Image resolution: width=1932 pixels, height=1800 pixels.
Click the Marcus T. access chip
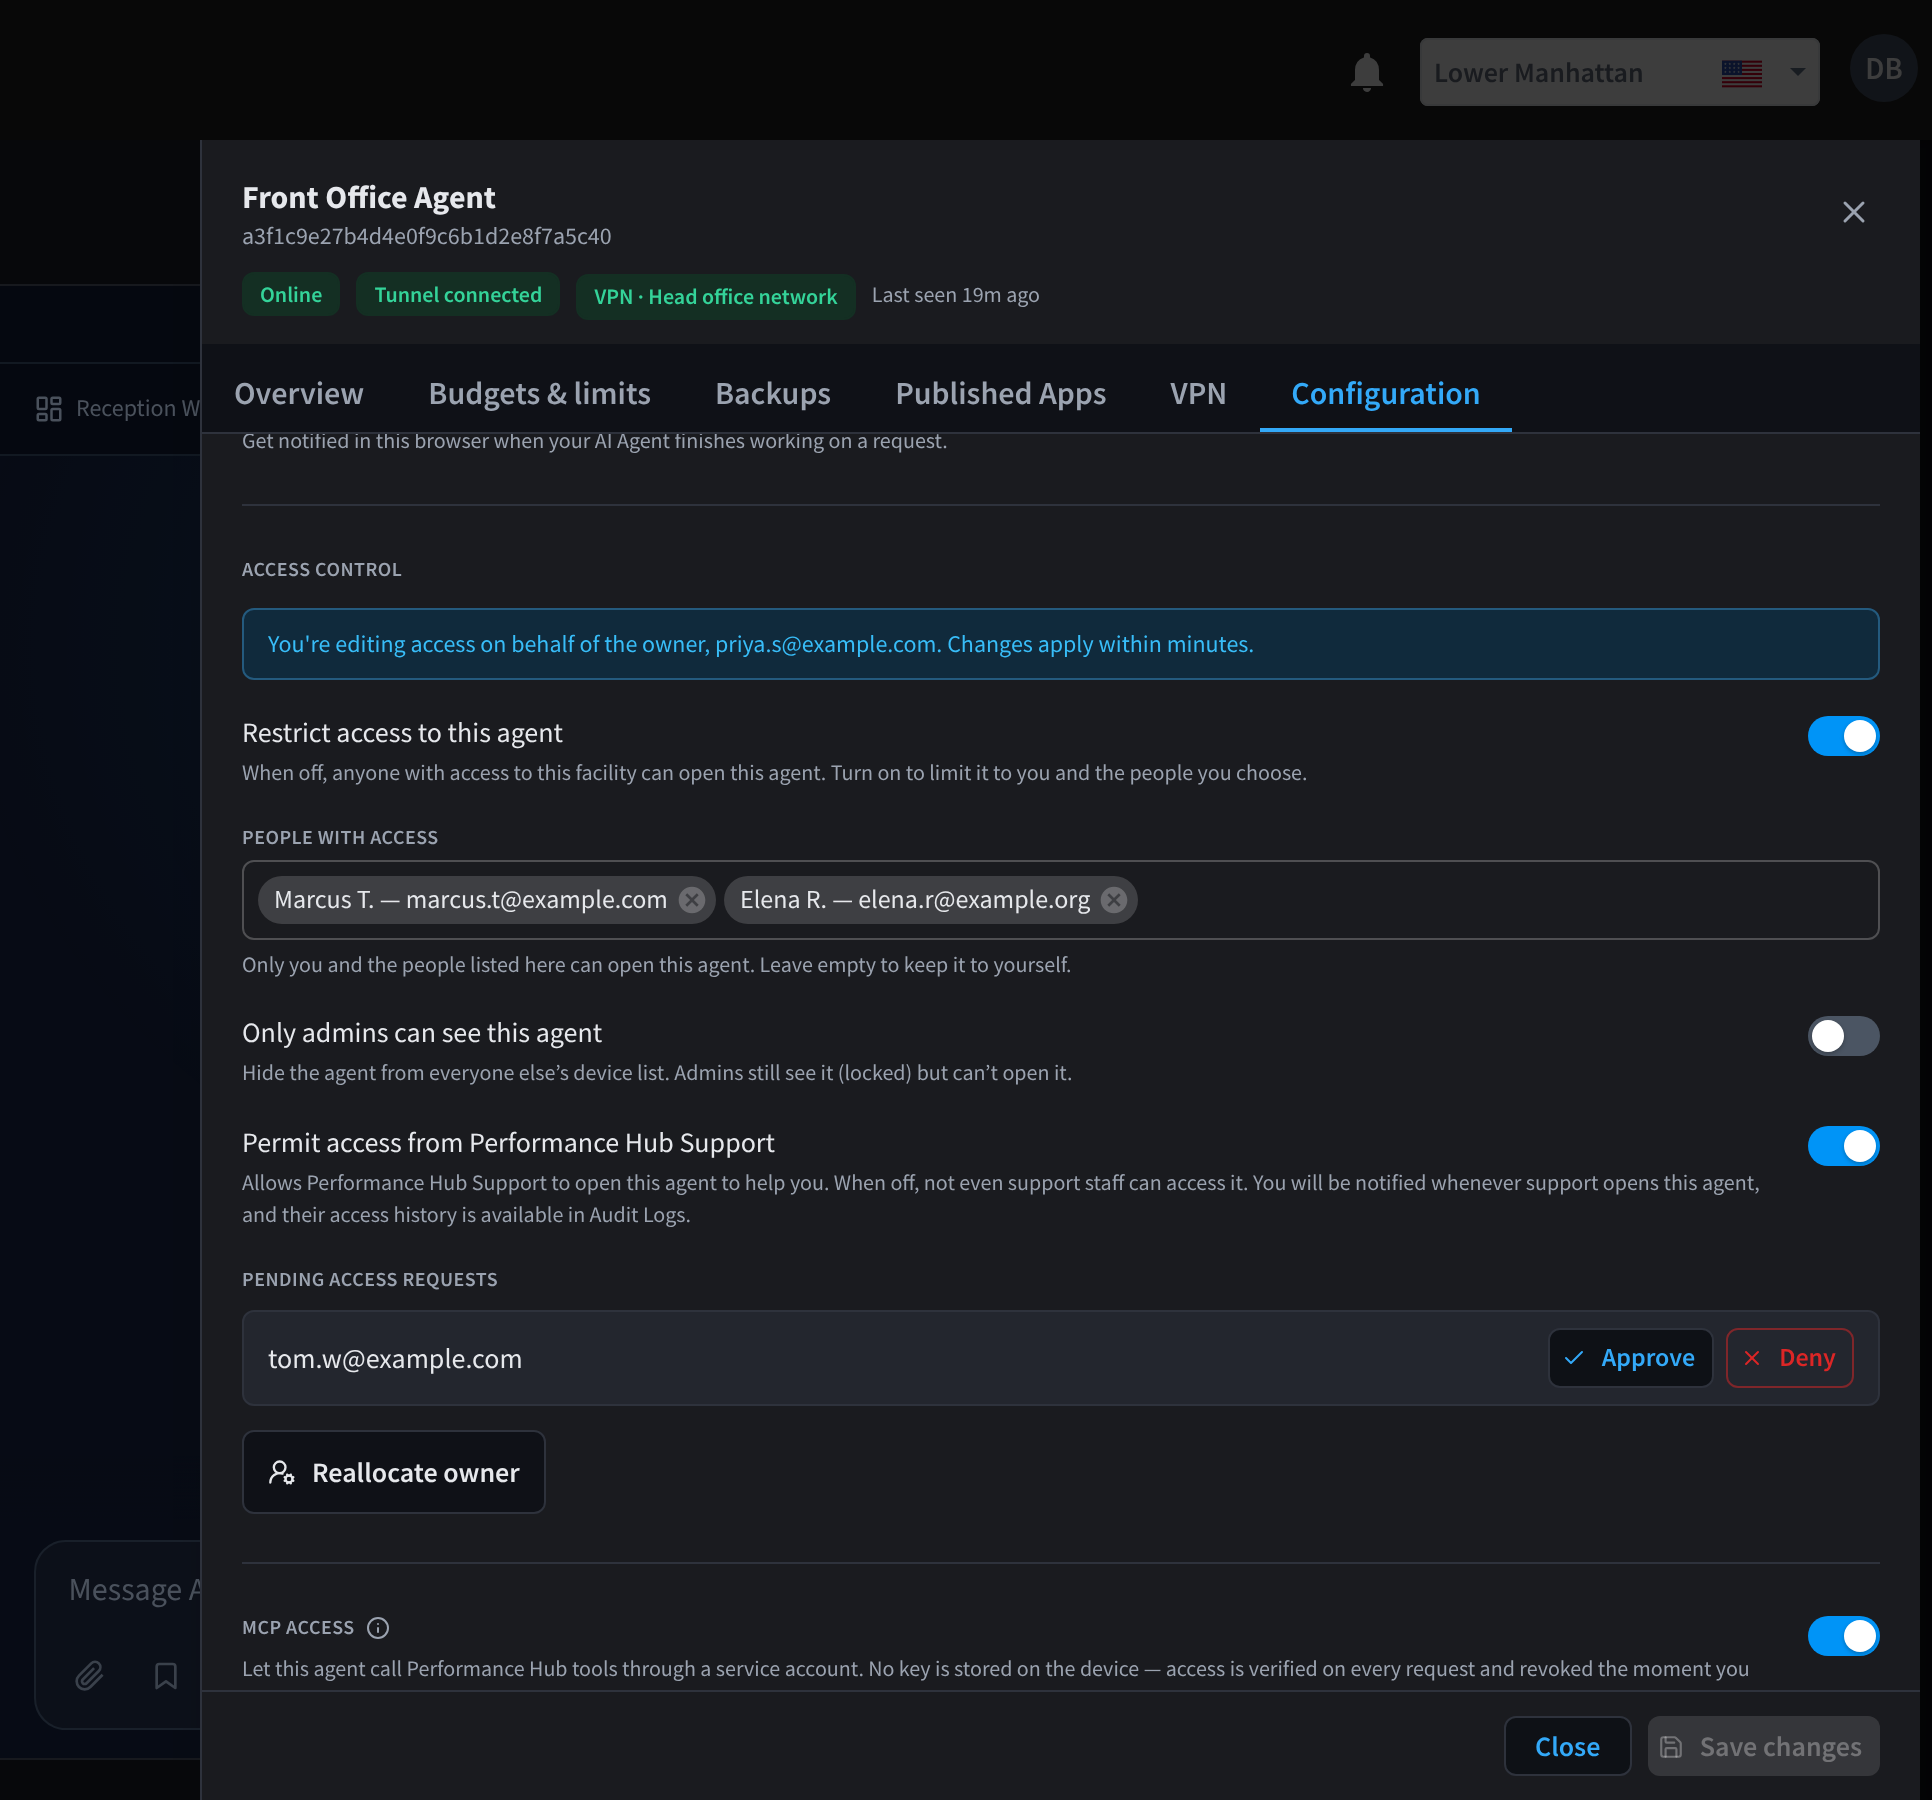[x=487, y=900]
